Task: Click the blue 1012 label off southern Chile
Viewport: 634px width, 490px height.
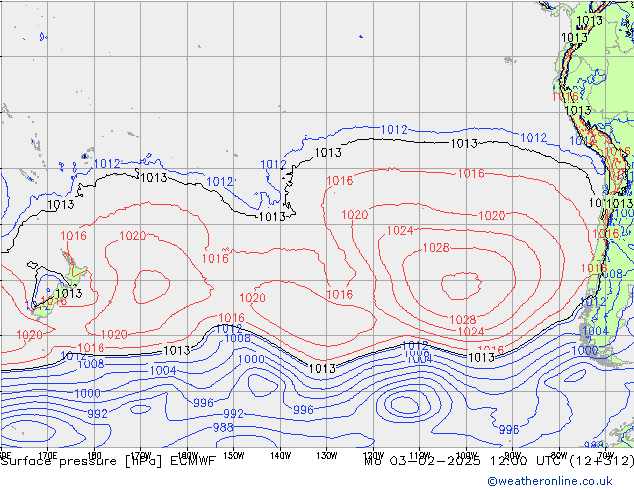Action: tap(593, 302)
